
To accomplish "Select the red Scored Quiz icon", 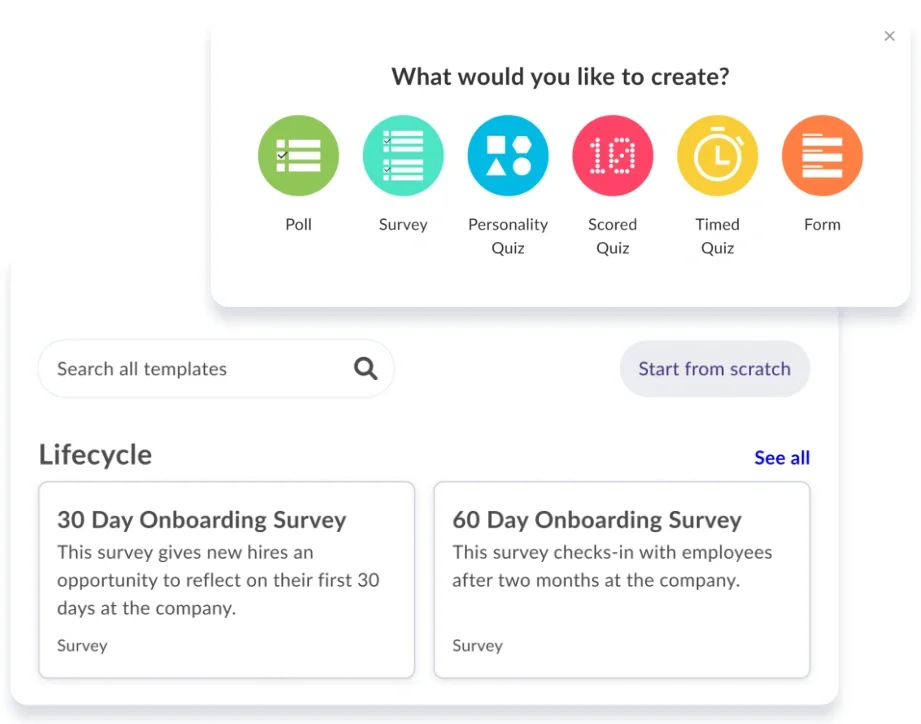I will (613, 156).
